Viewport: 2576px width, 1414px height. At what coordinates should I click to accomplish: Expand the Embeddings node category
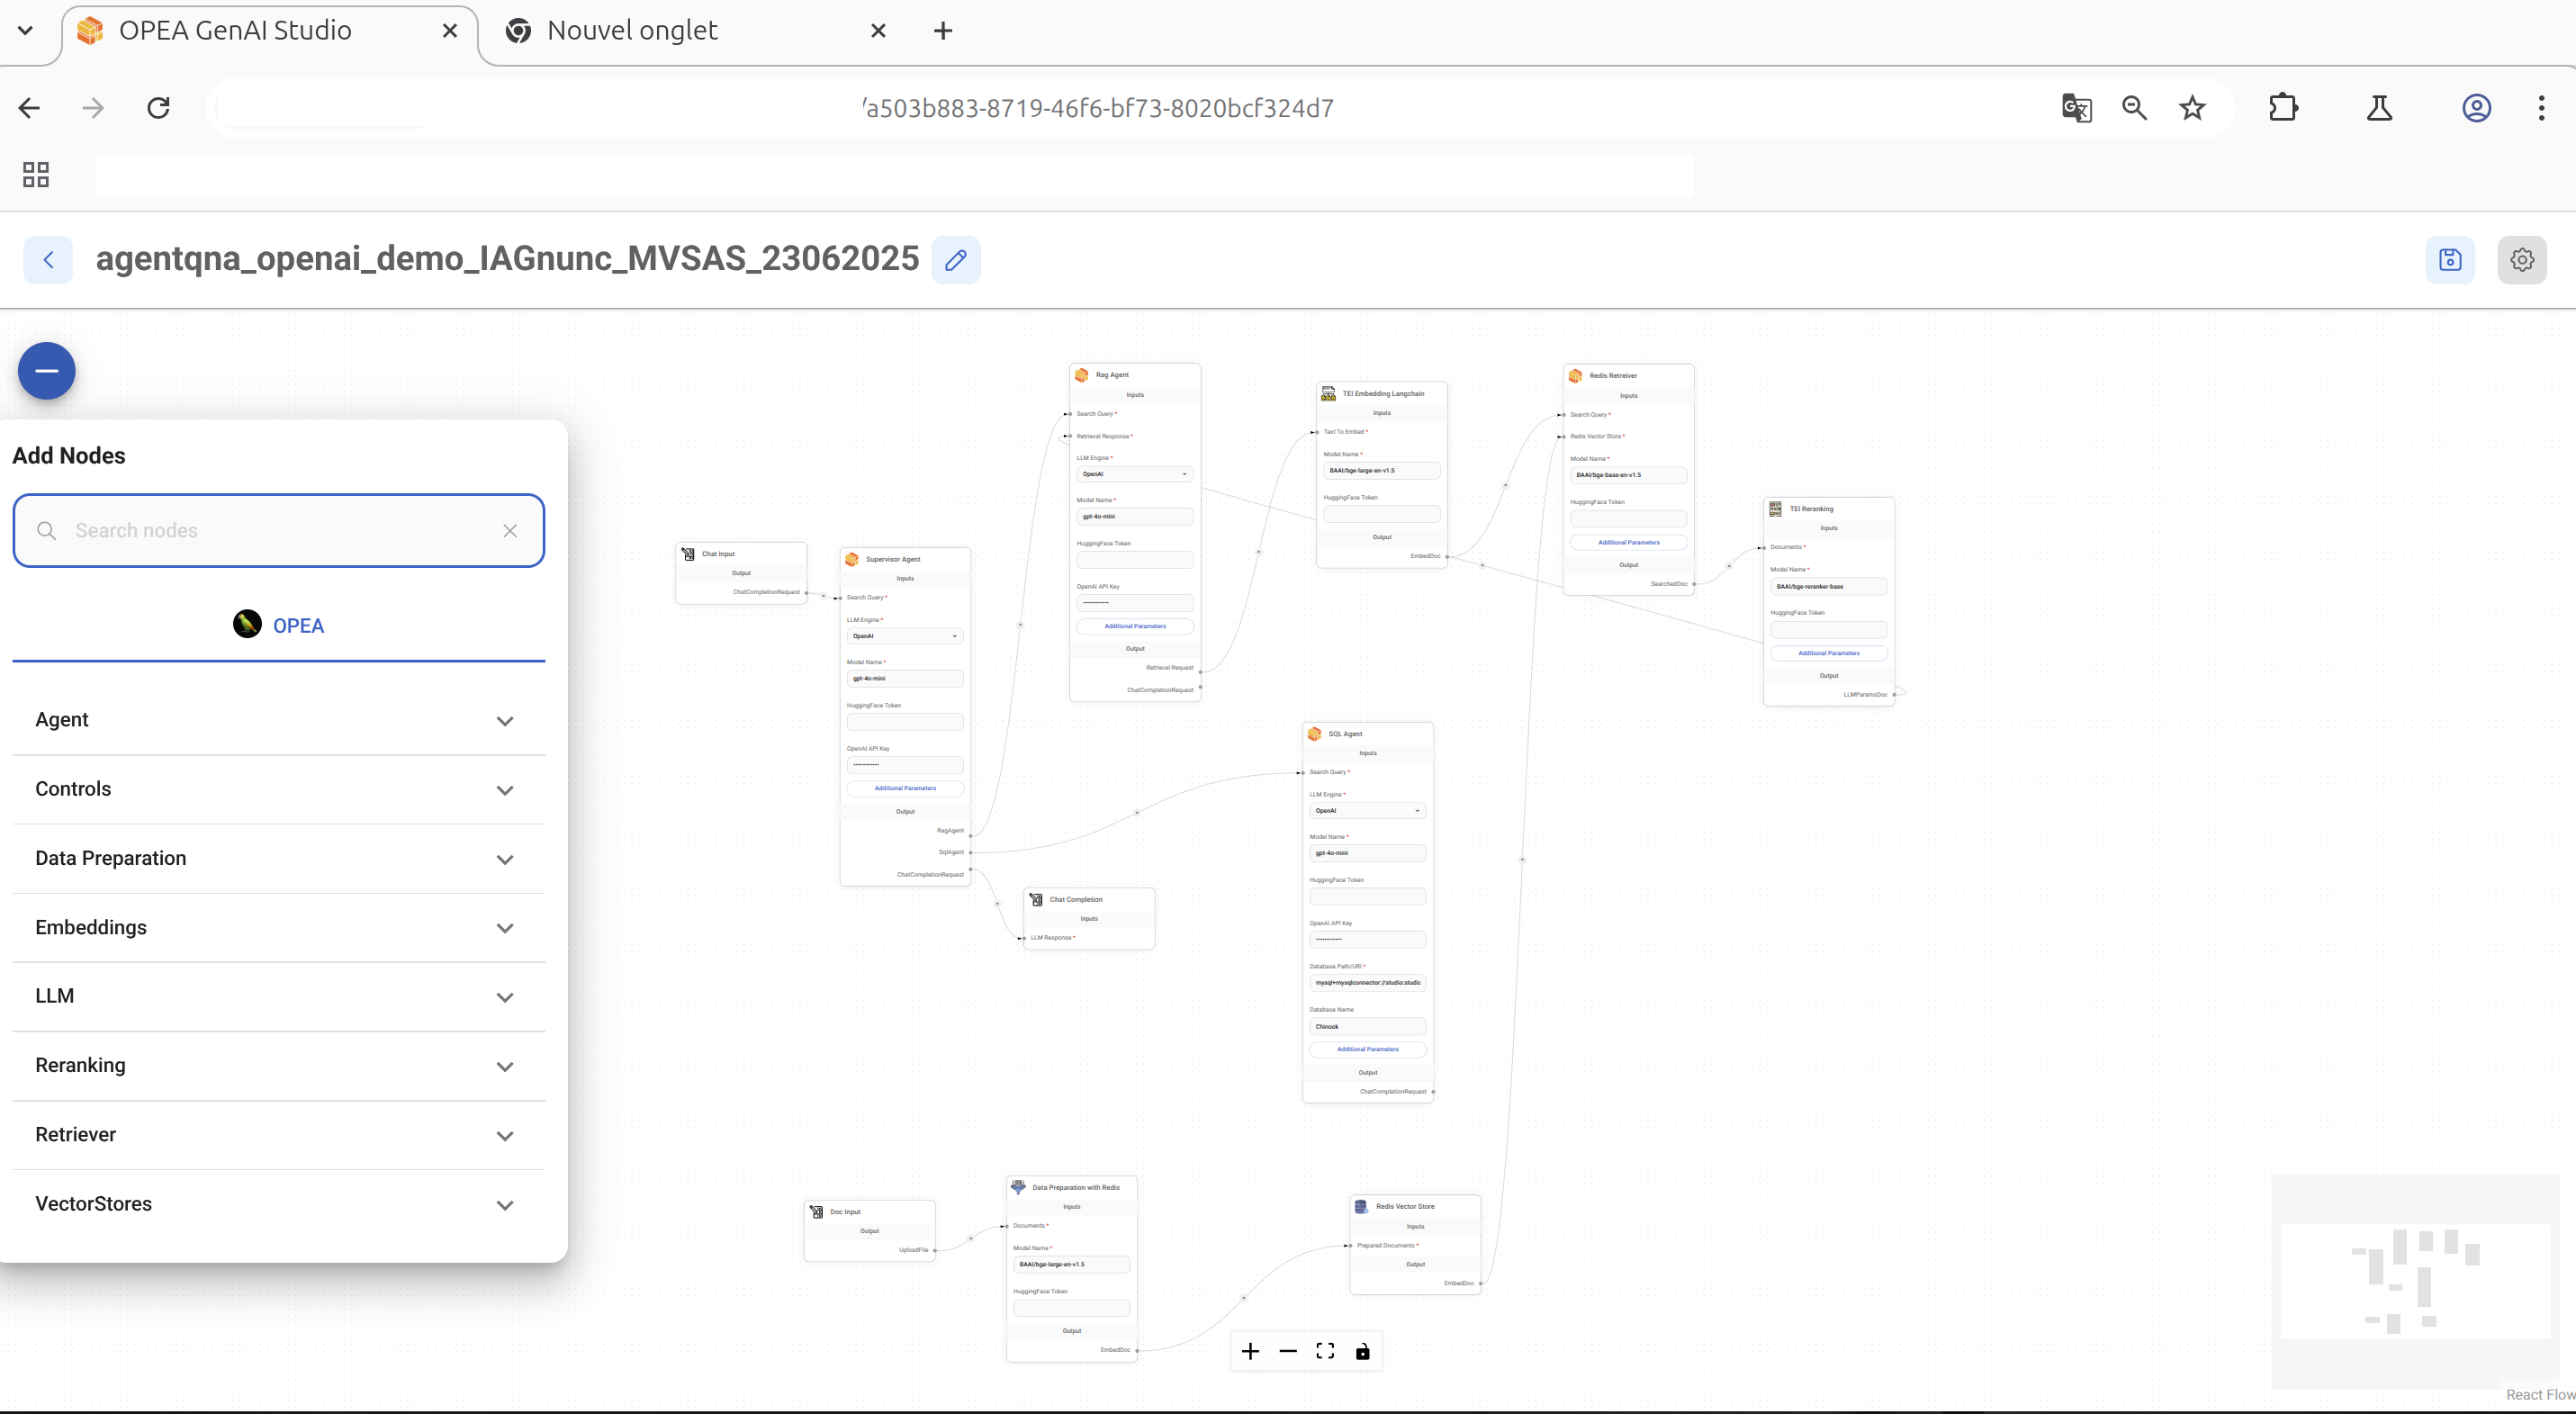tap(278, 927)
